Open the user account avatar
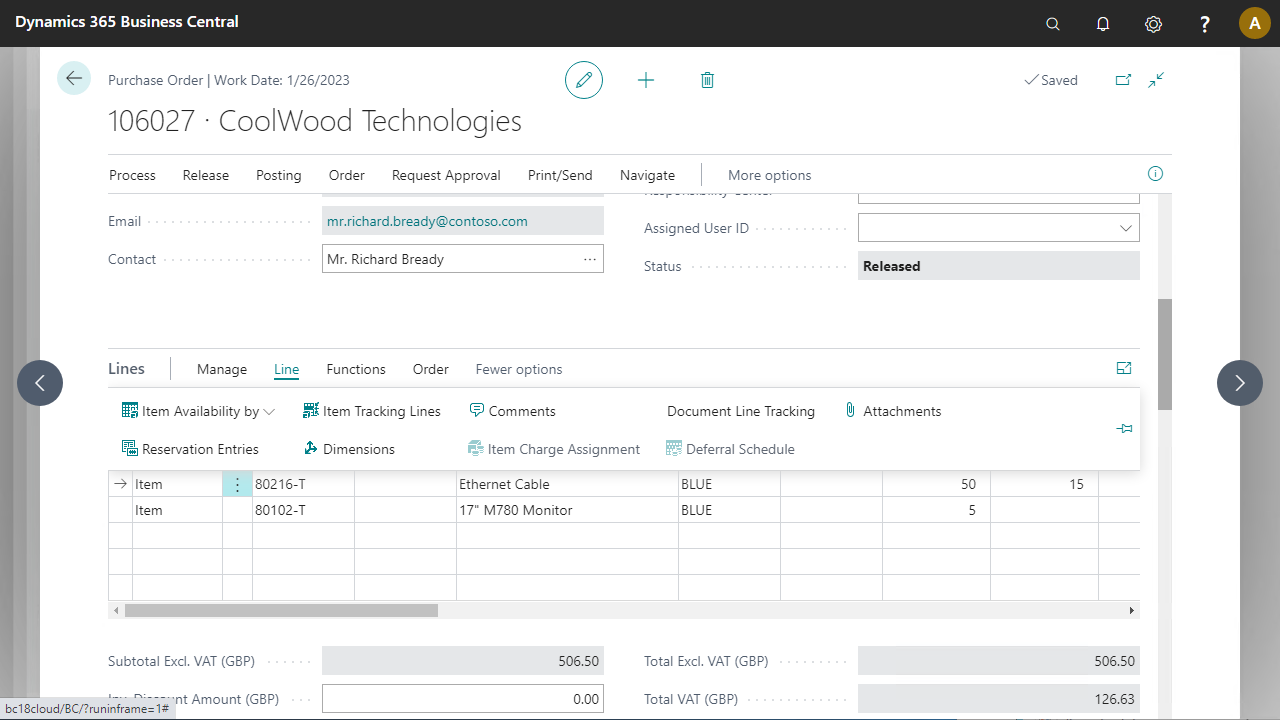The width and height of the screenshot is (1280, 720). tap(1255, 23)
